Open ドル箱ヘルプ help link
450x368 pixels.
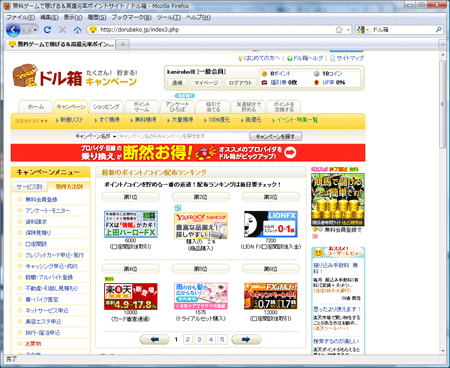[305, 58]
